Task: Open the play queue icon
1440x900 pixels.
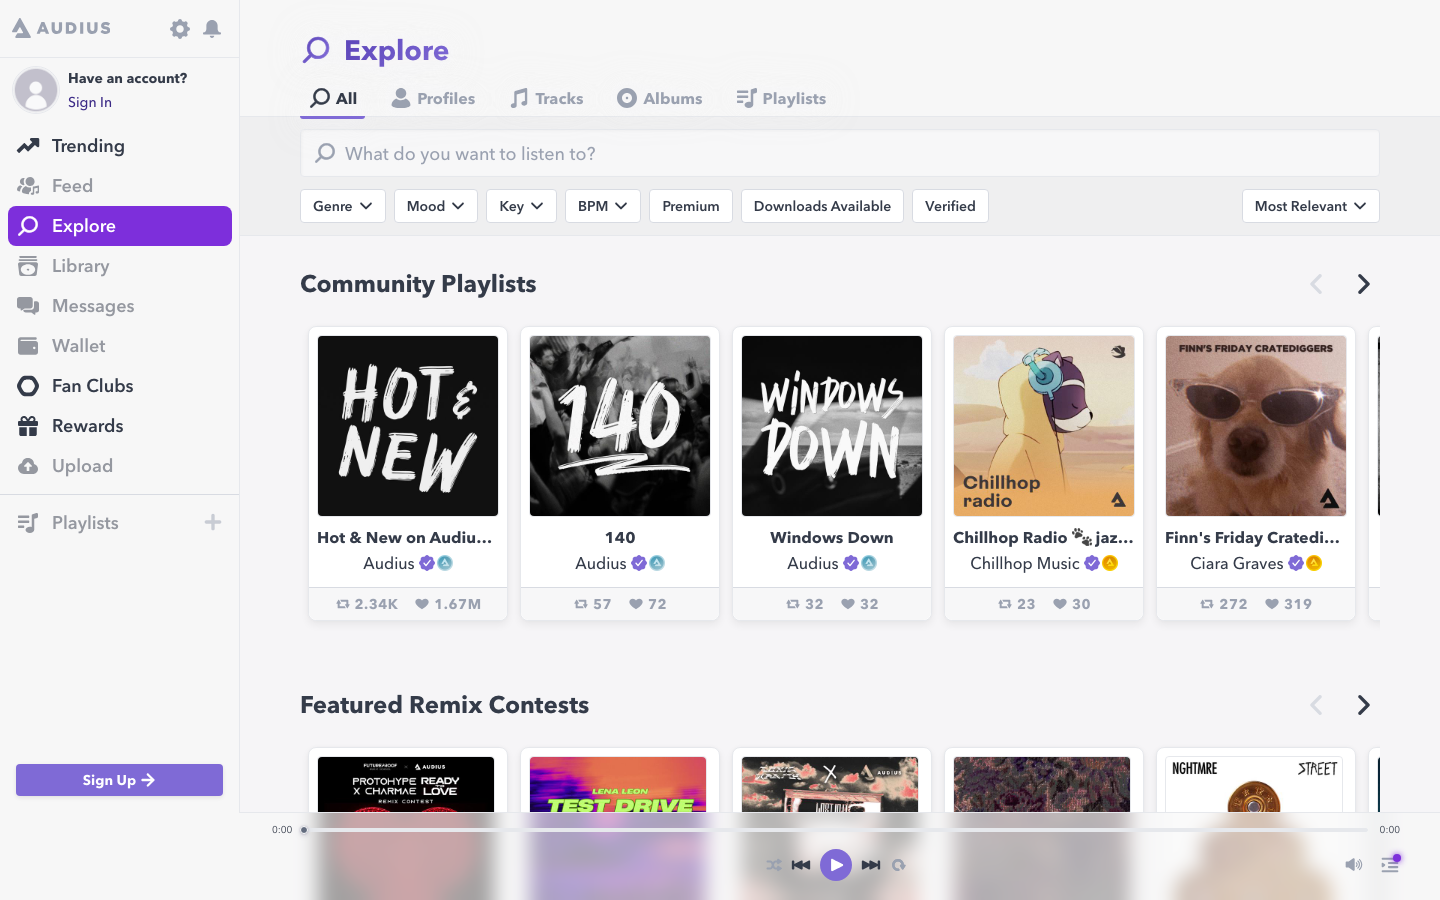Action: coord(1390,864)
